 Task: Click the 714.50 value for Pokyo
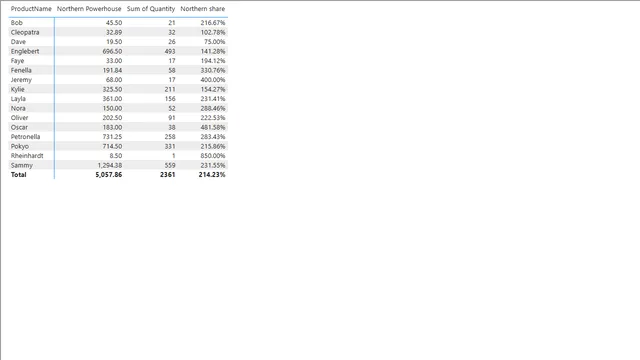tap(112, 146)
